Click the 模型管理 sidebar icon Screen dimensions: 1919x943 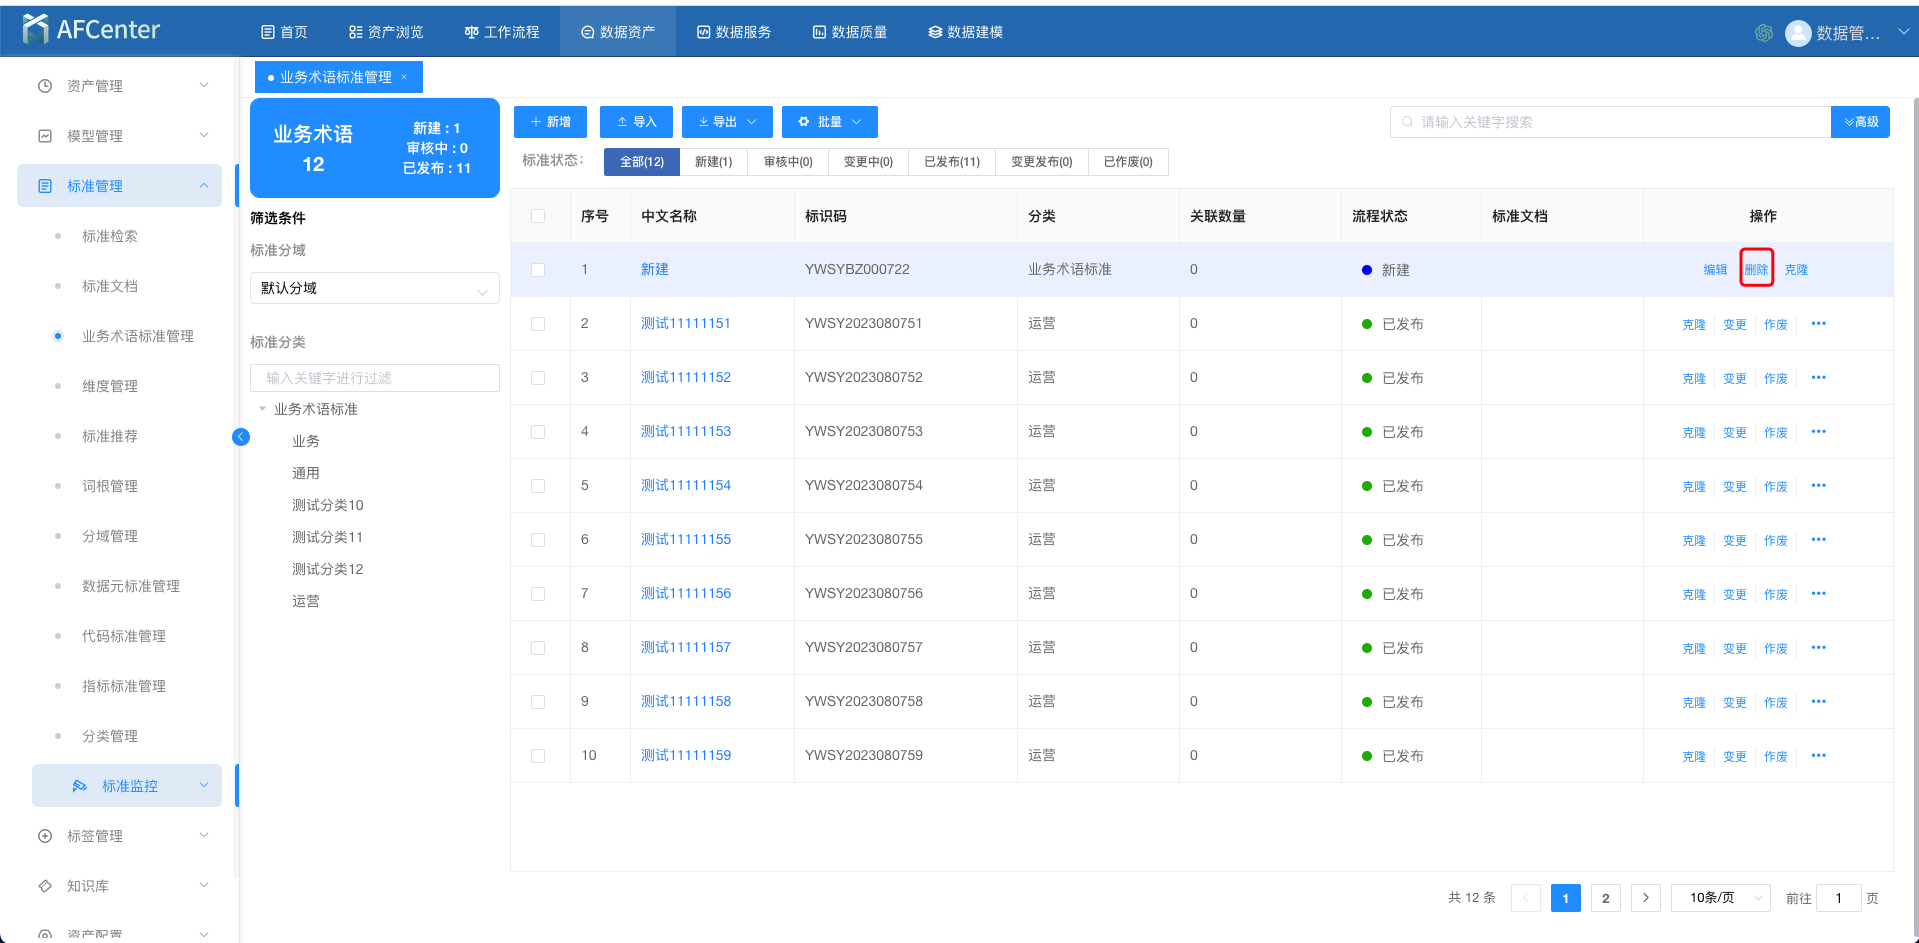[x=45, y=136]
